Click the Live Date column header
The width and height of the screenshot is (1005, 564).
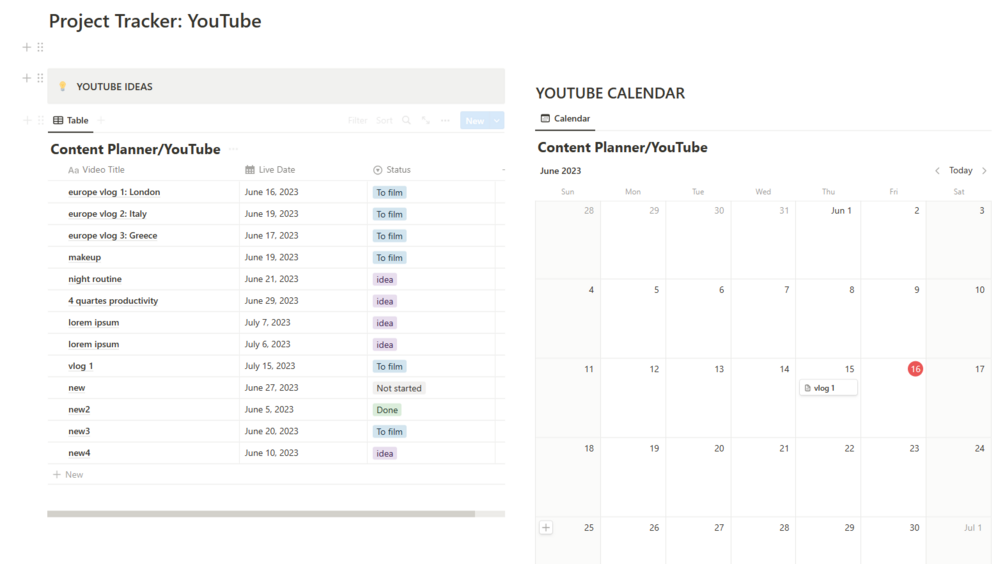(270, 170)
